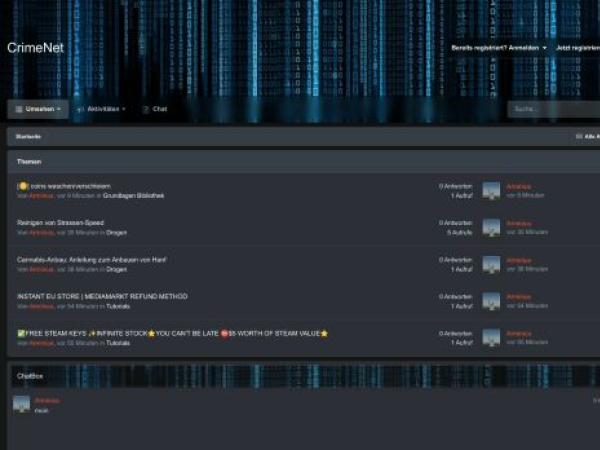
Task: Click the 'Alle A...' activity link icon
Action: pos(579,137)
